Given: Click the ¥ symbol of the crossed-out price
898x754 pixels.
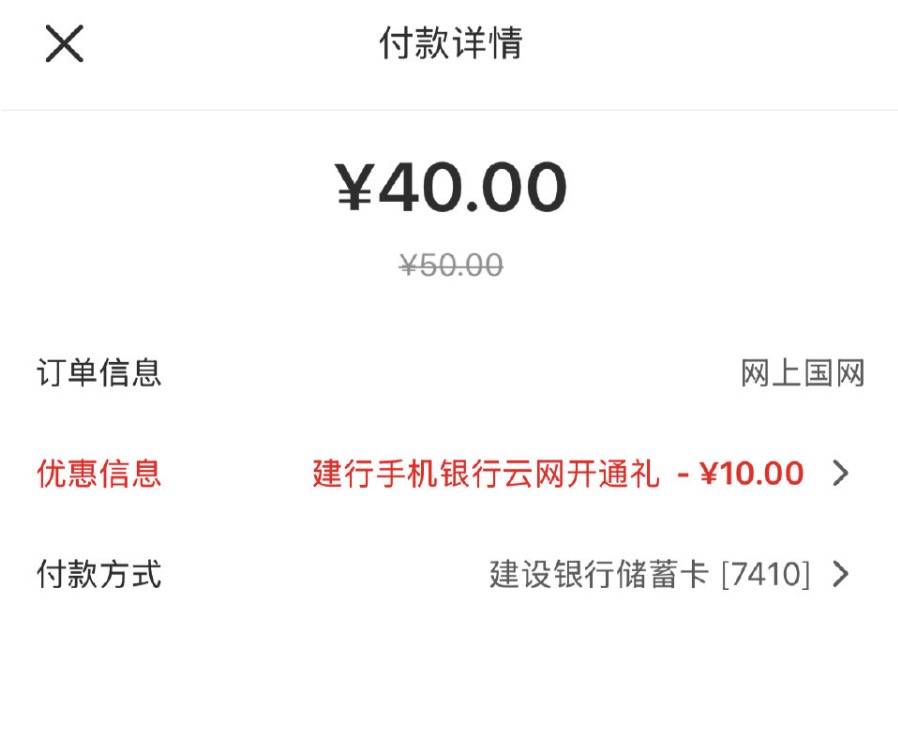Looking at the screenshot, I should pyautogui.click(x=408, y=265).
